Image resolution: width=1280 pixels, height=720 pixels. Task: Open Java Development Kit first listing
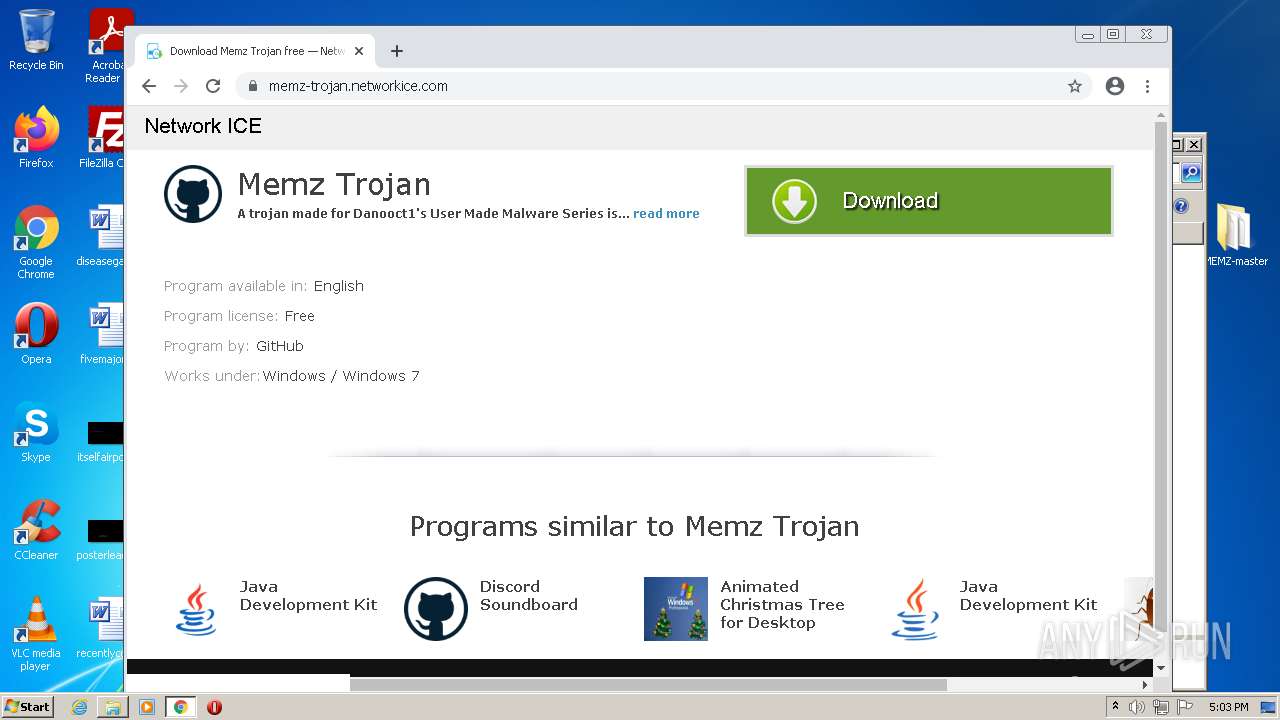(308, 596)
